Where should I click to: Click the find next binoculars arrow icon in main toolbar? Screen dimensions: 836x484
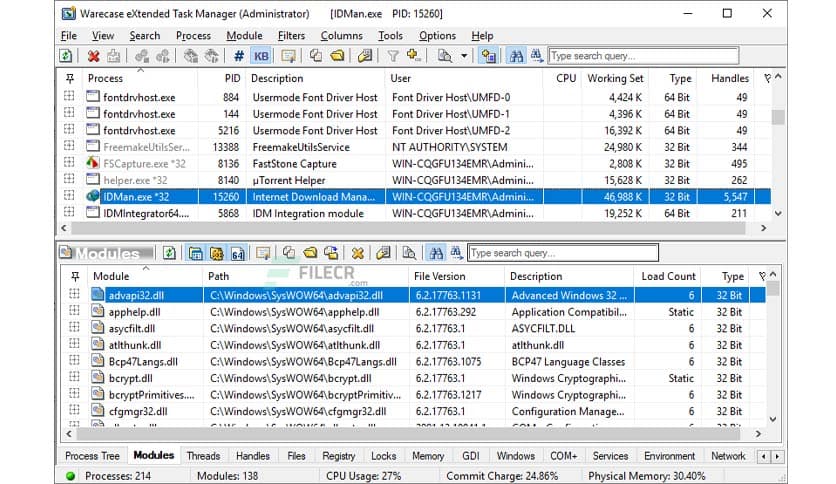tap(536, 56)
